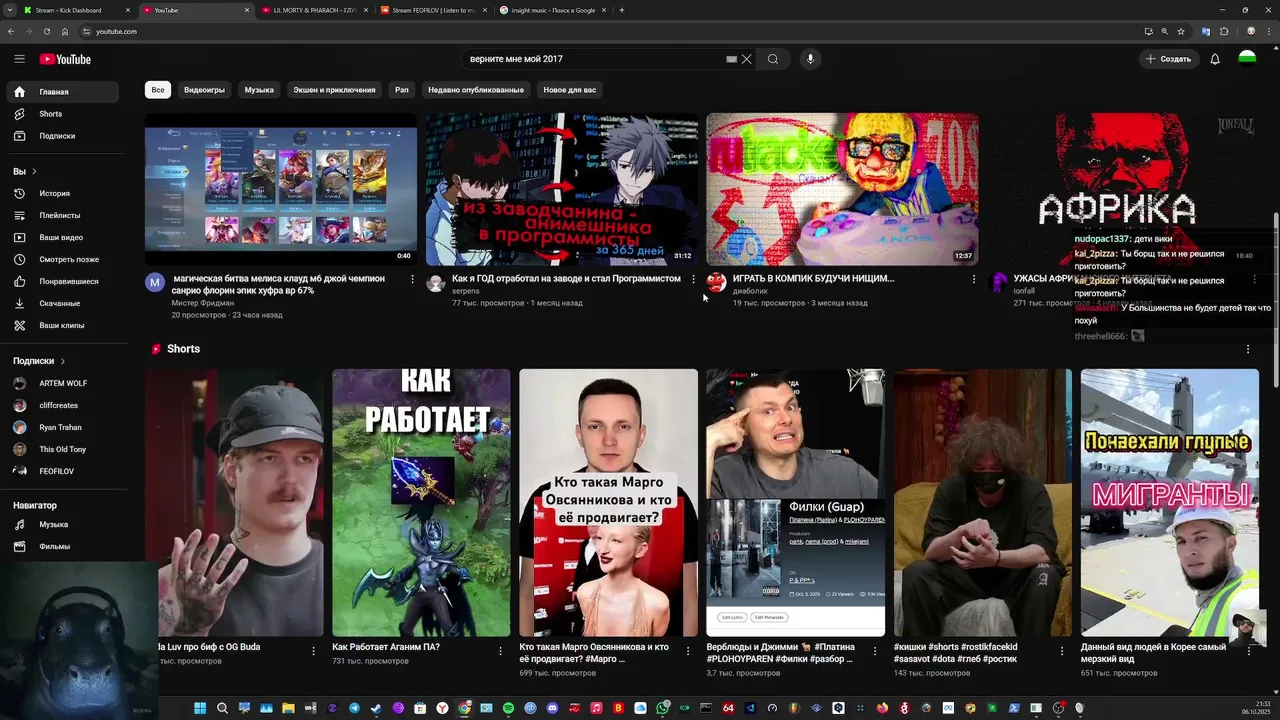Image resolution: width=1280 pixels, height=720 pixels.
Task: Go back in browser toolbar
Action: [11, 31]
